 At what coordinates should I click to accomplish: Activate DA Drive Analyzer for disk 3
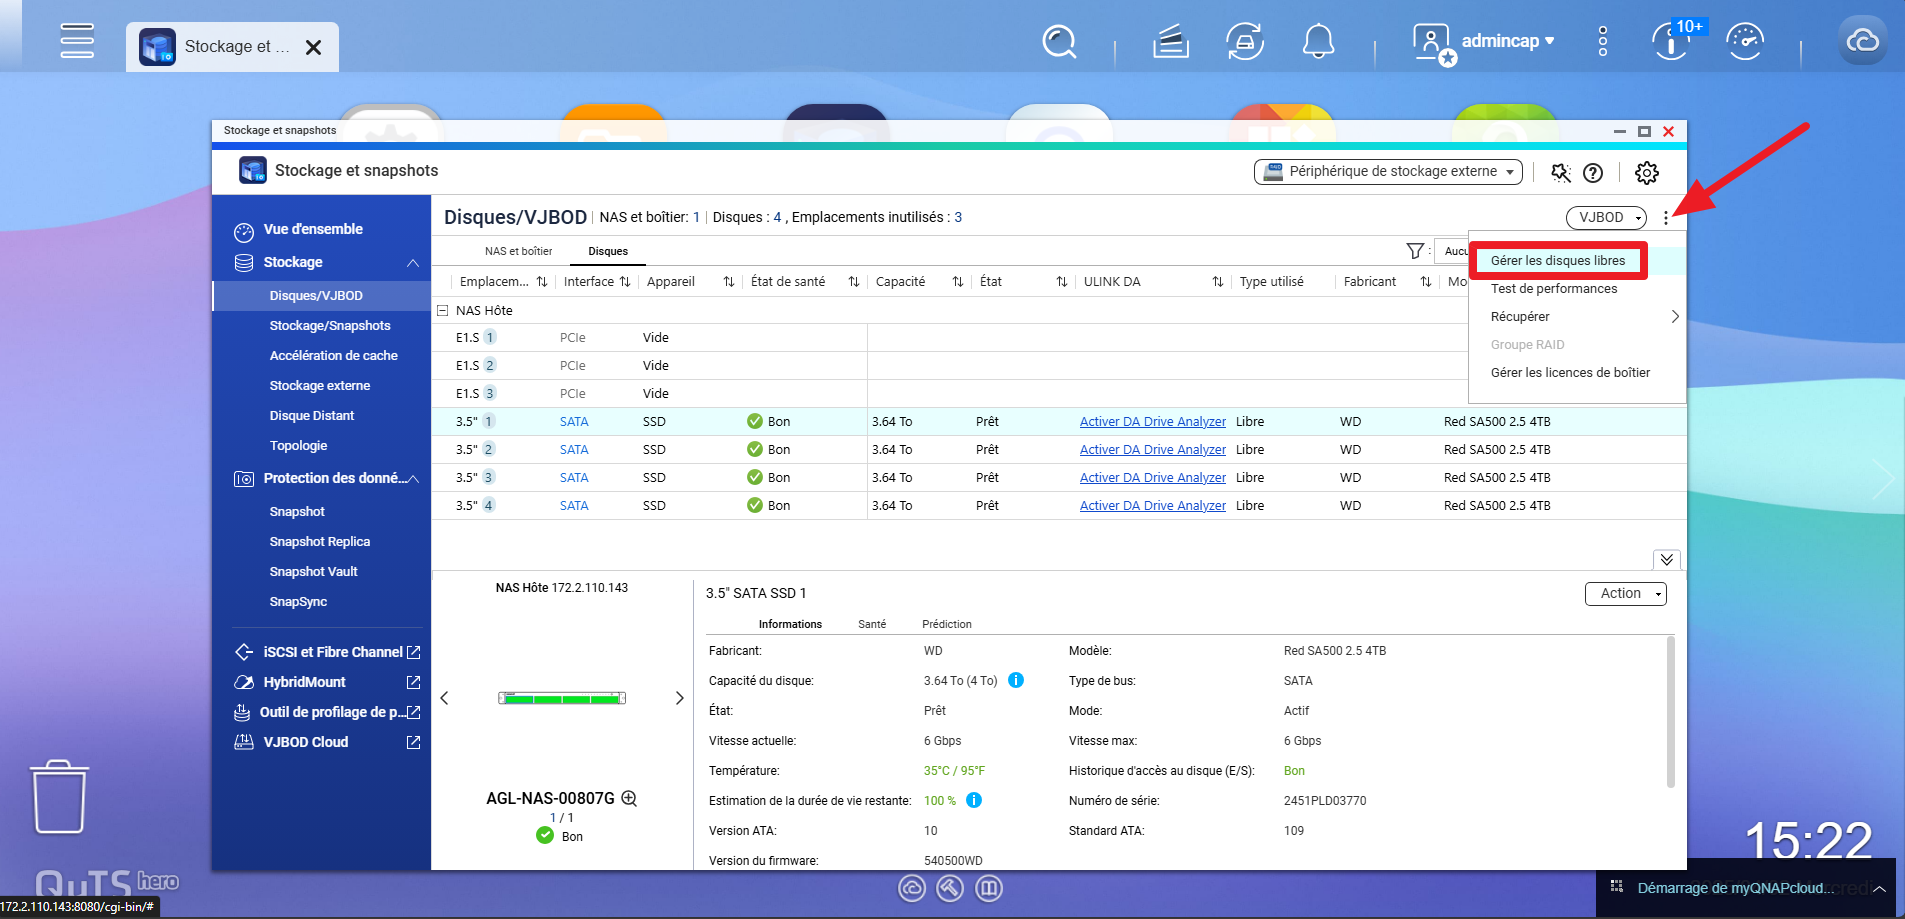(x=1153, y=478)
